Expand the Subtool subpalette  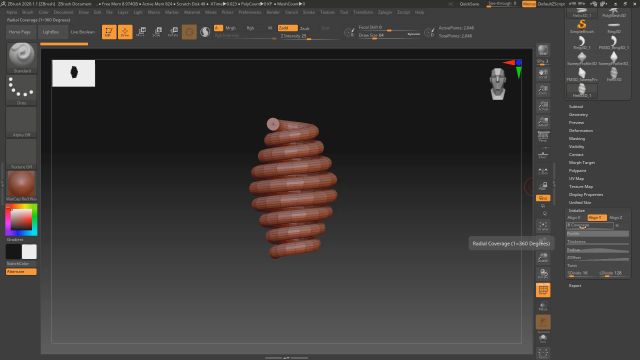pyautogui.click(x=576, y=107)
